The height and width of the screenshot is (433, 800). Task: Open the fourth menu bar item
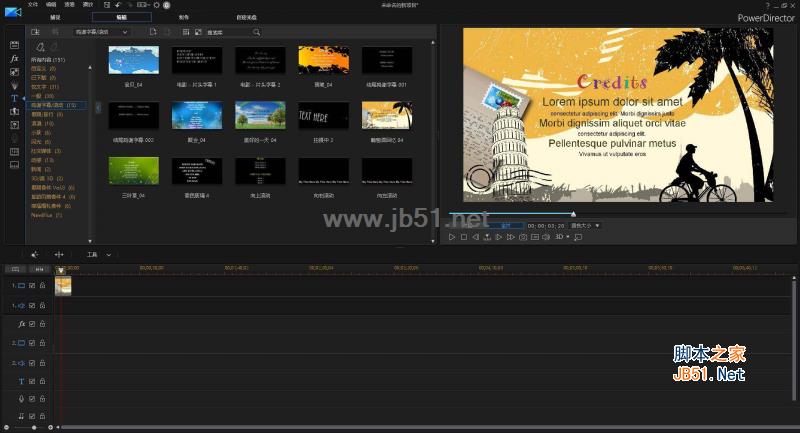(88, 5)
